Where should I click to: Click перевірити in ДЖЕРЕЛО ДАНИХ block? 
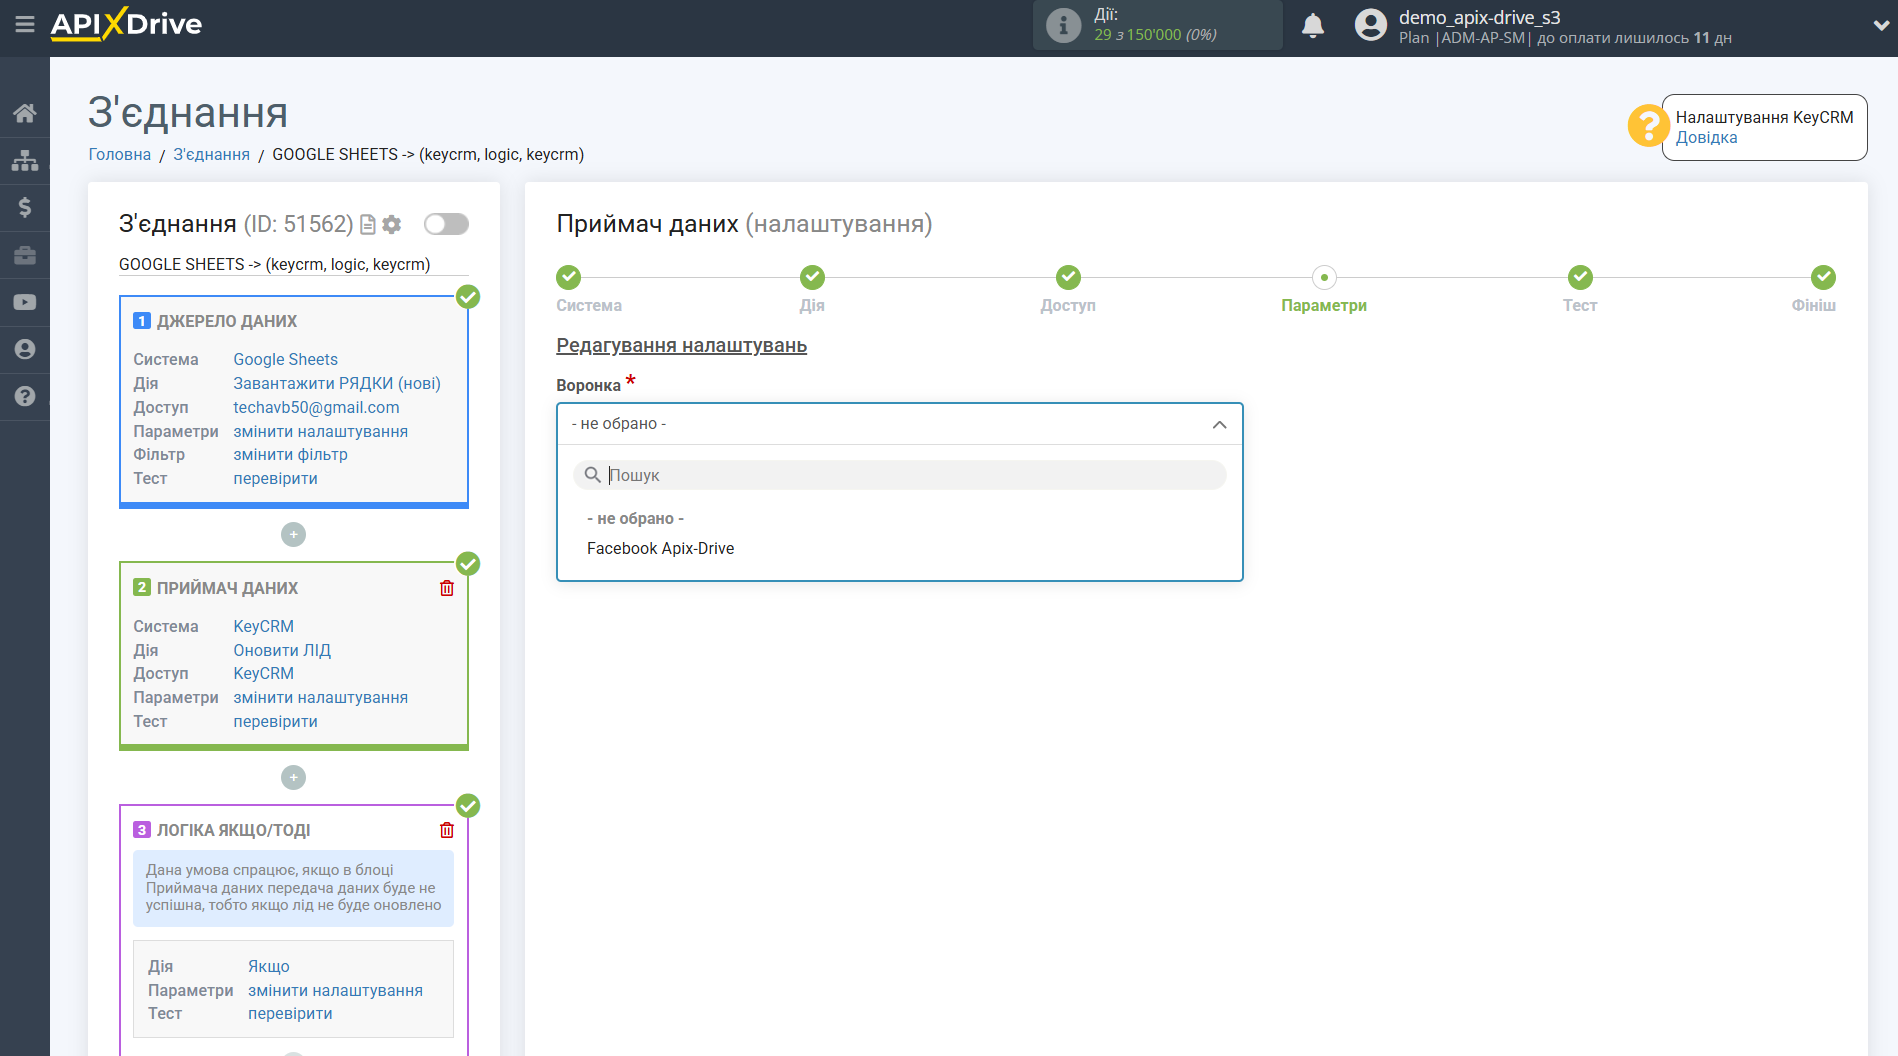coord(275,478)
